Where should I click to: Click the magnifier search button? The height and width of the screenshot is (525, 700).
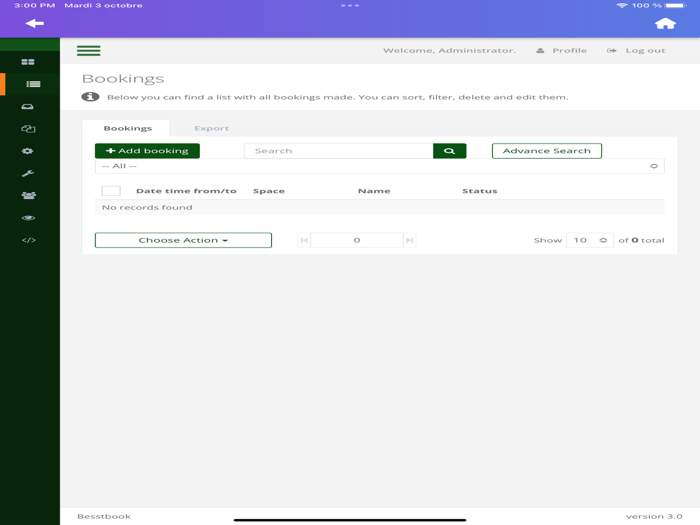coord(450,151)
